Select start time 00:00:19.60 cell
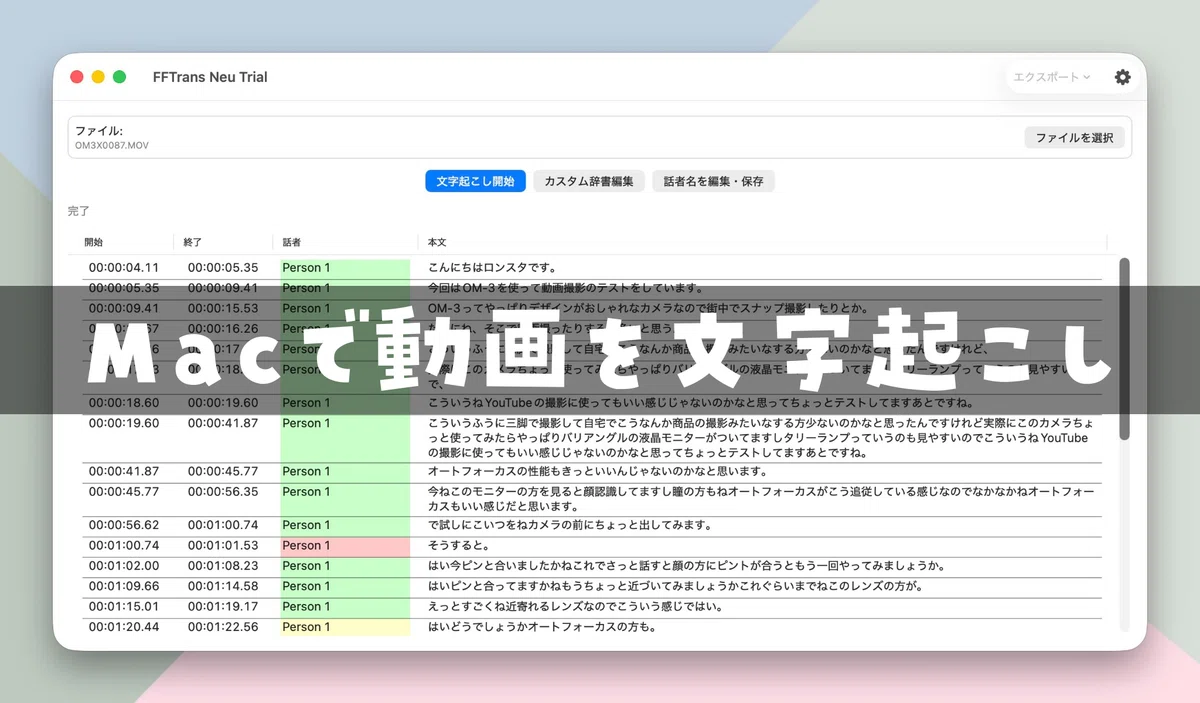This screenshot has width=1200, height=703. [124, 423]
